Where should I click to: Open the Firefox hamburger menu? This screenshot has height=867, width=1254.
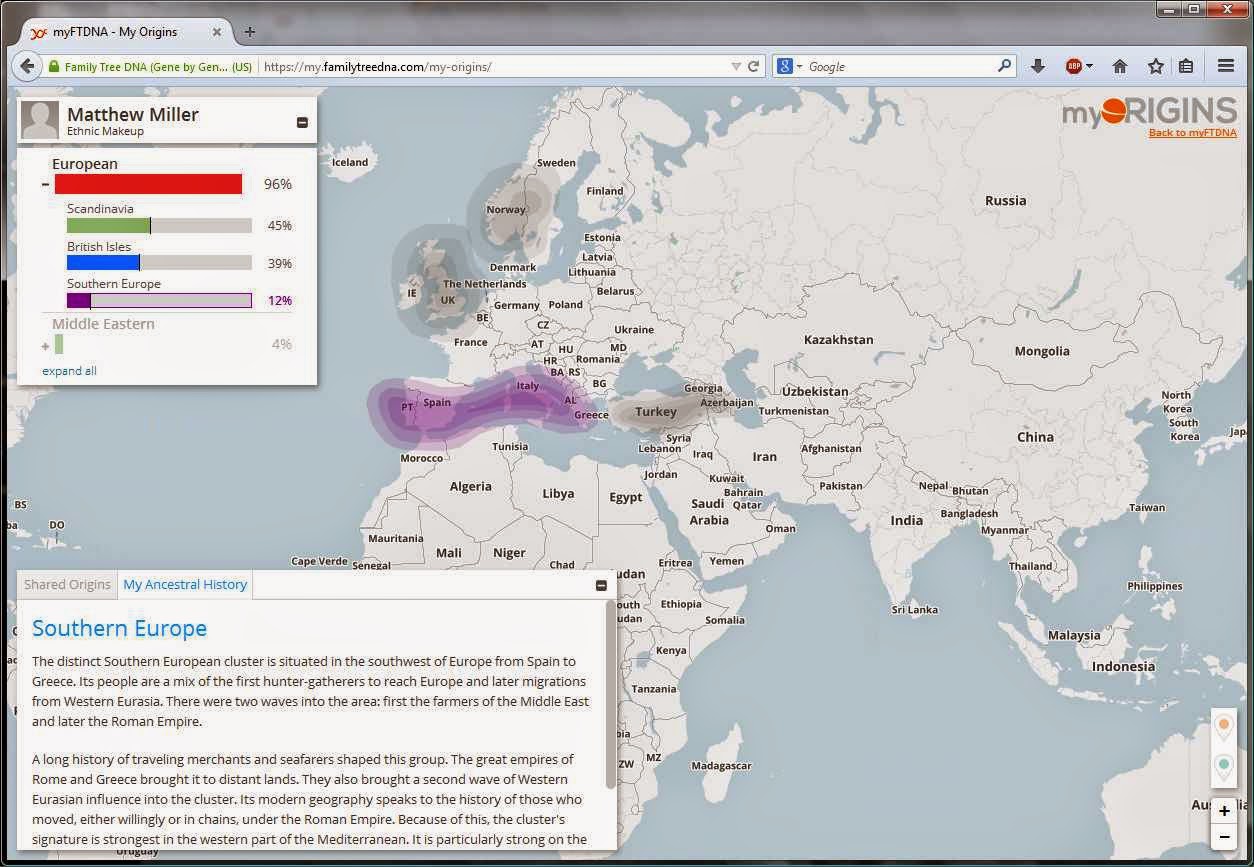click(x=1225, y=65)
